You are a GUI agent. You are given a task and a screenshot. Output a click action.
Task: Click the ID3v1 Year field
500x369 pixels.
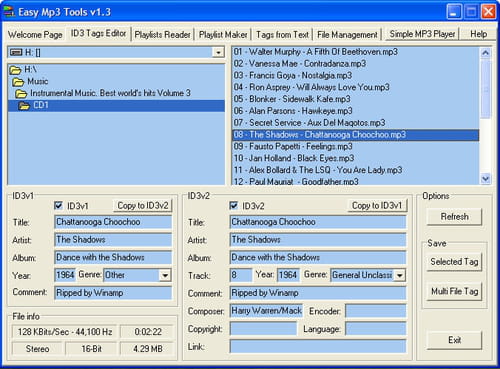pyautogui.click(x=65, y=275)
